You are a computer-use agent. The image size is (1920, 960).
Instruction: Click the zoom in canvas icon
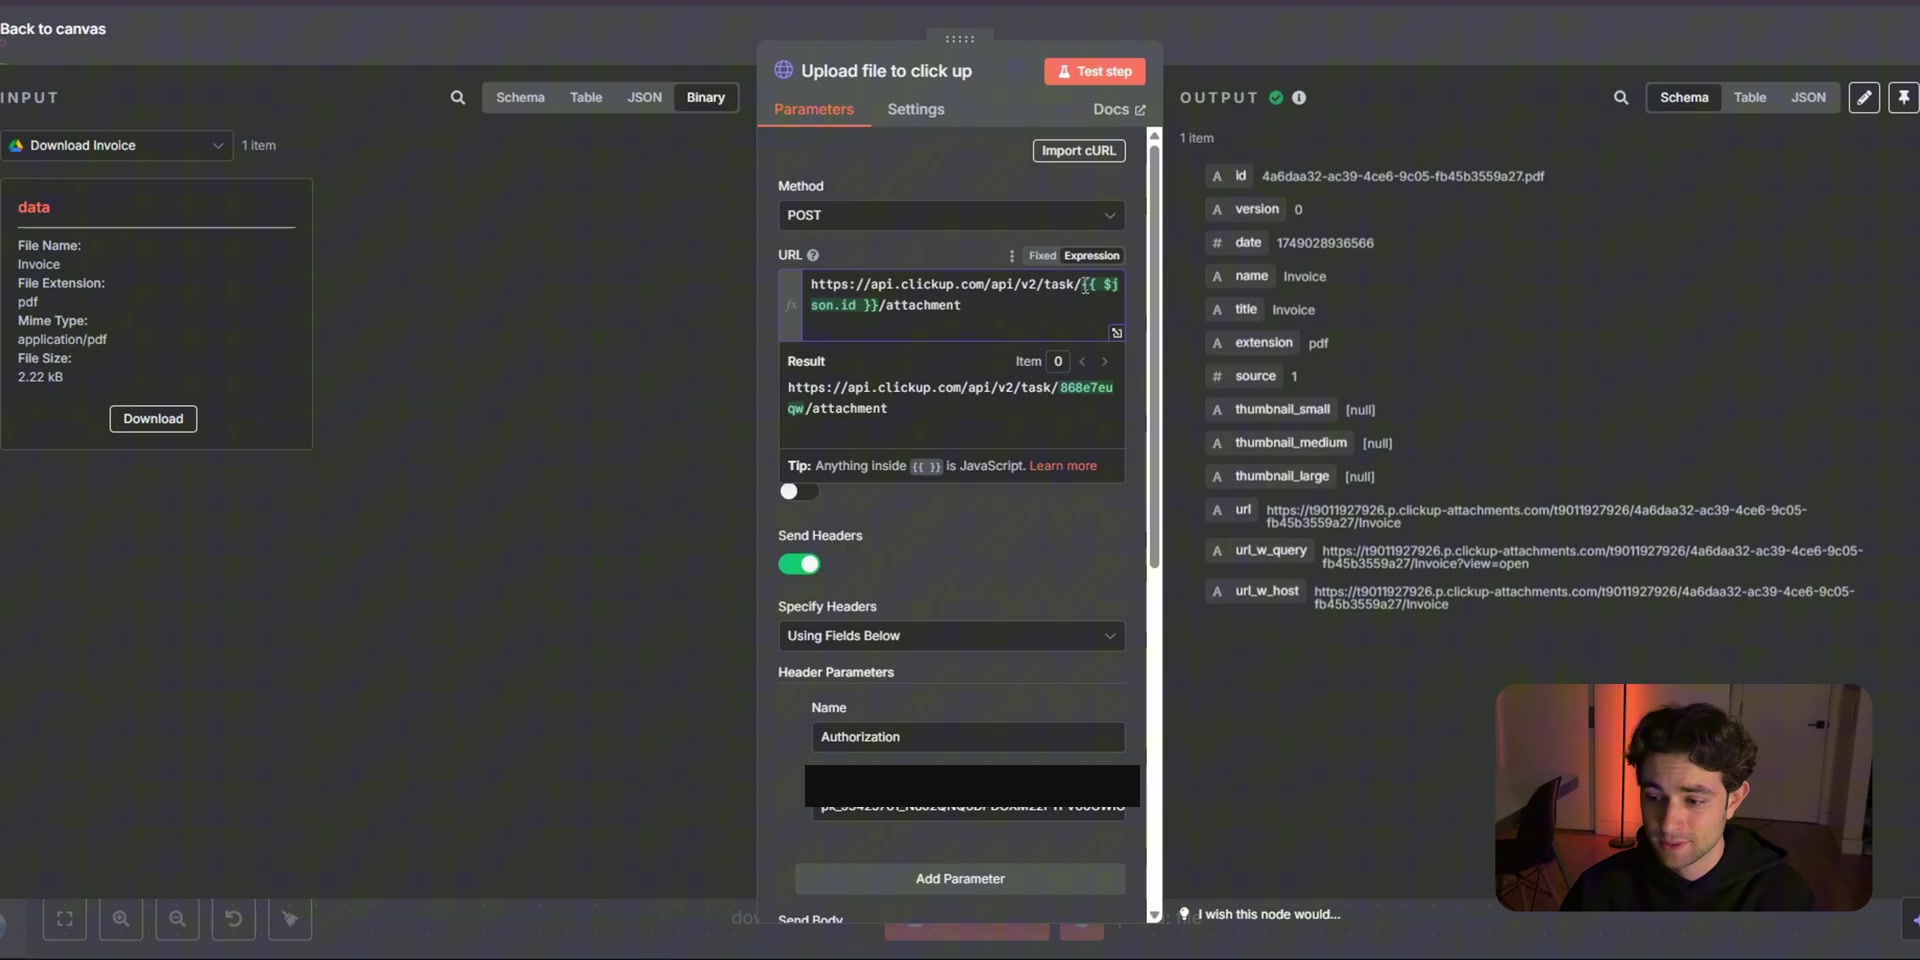click(x=121, y=919)
